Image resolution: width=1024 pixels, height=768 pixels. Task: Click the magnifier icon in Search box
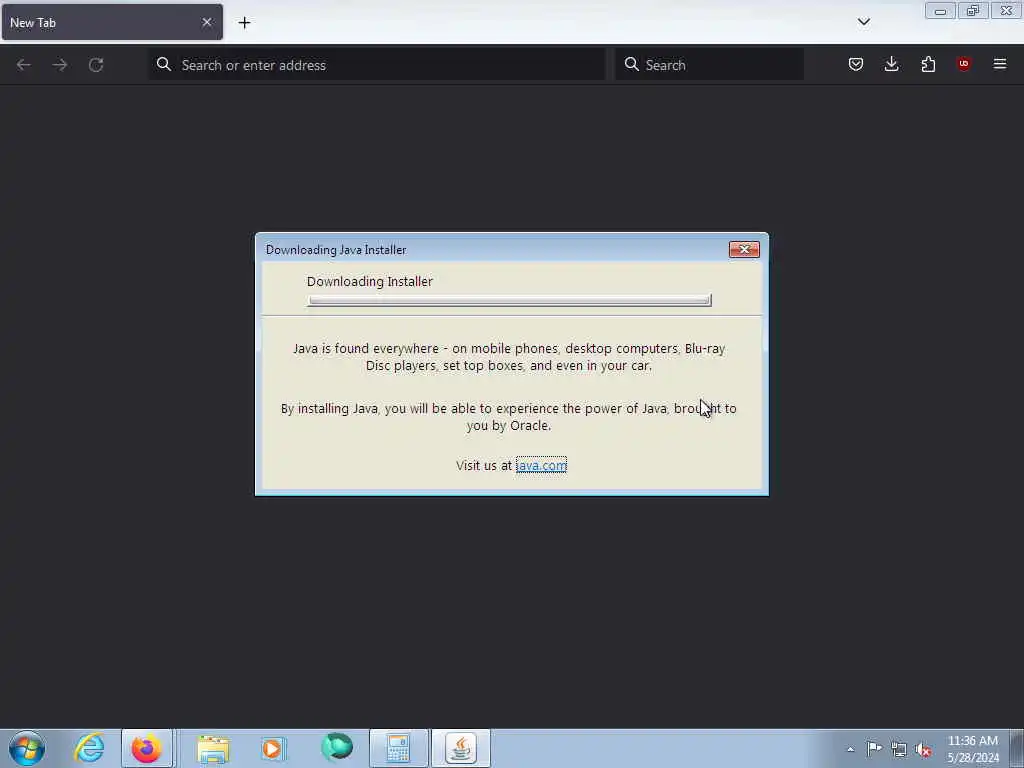pyautogui.click(x=632, y=65)
